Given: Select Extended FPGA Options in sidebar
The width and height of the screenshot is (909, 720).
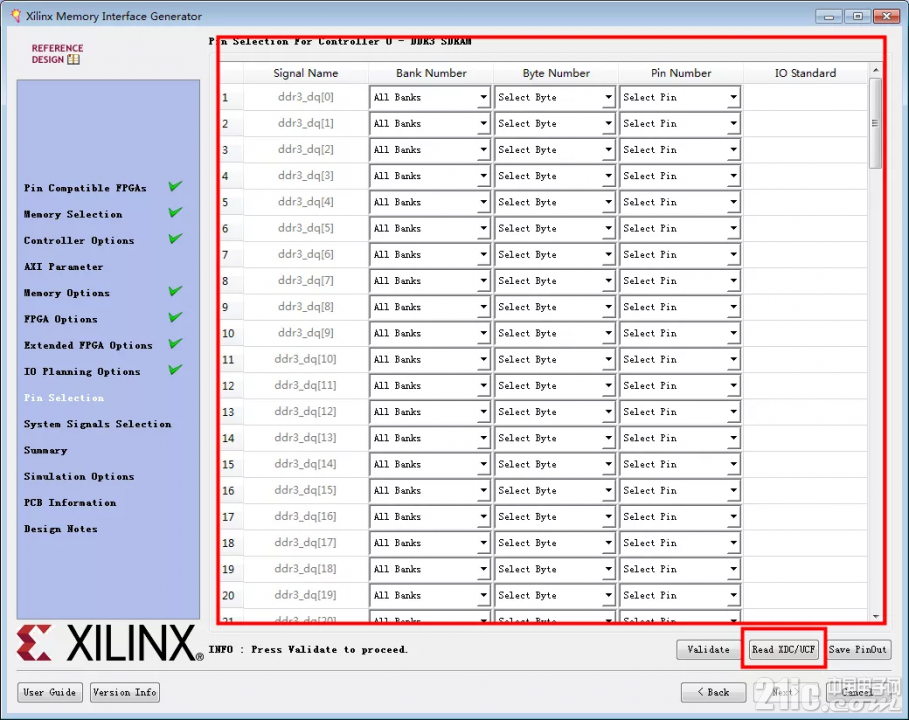Looking at the screenshot, I should pyautogui.click(x=88, y=345).
